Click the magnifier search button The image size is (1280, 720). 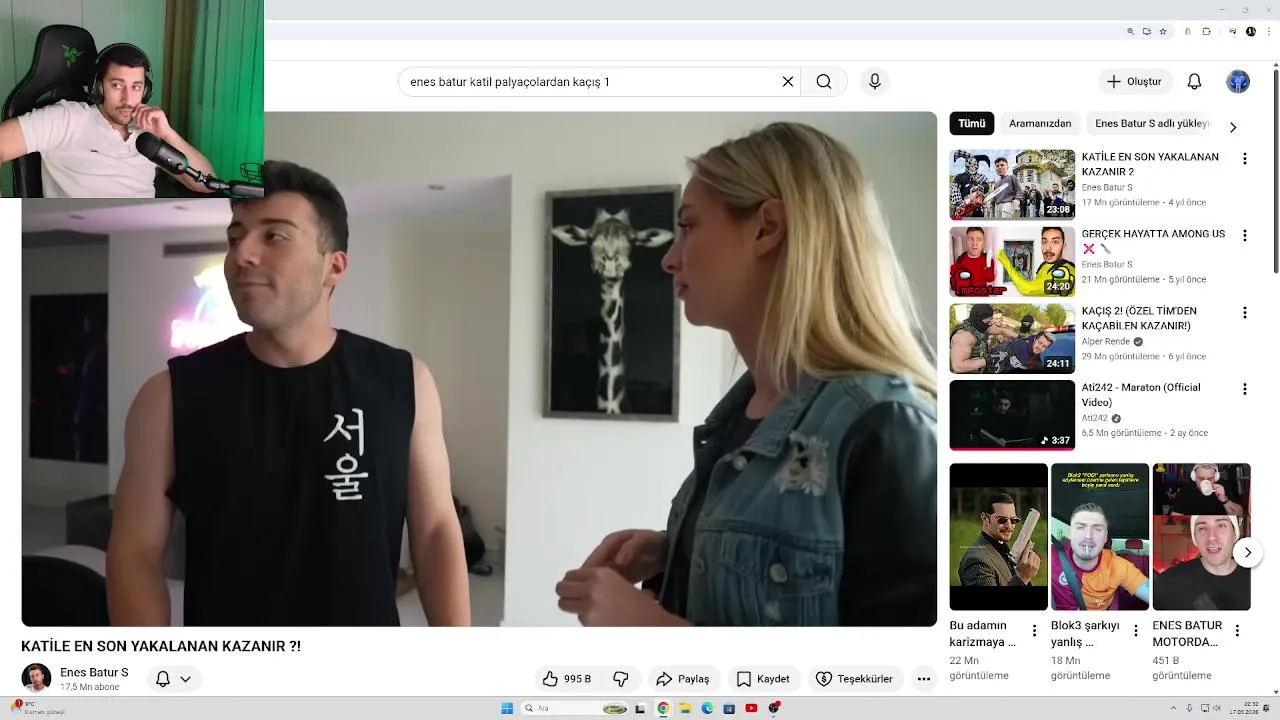coord(823,82)
